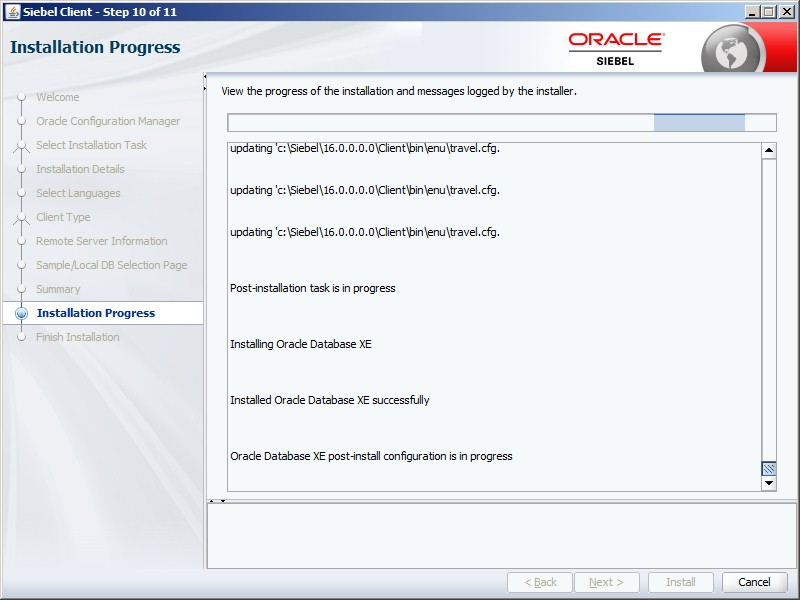Click the scroll-up arrow on the log panel
The height and width of the screenshot is (600, 800).
(x=768, y=151)
